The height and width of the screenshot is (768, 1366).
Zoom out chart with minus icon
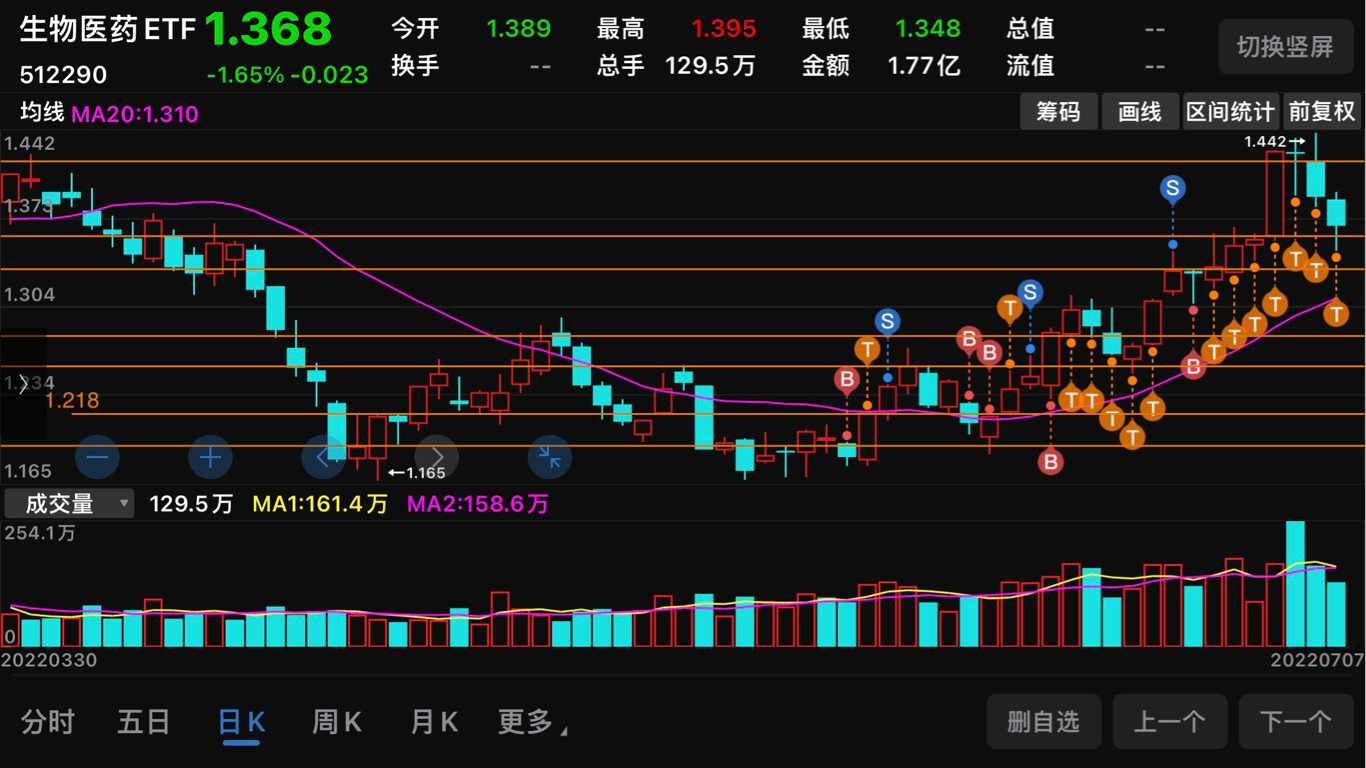pos(97,458)
